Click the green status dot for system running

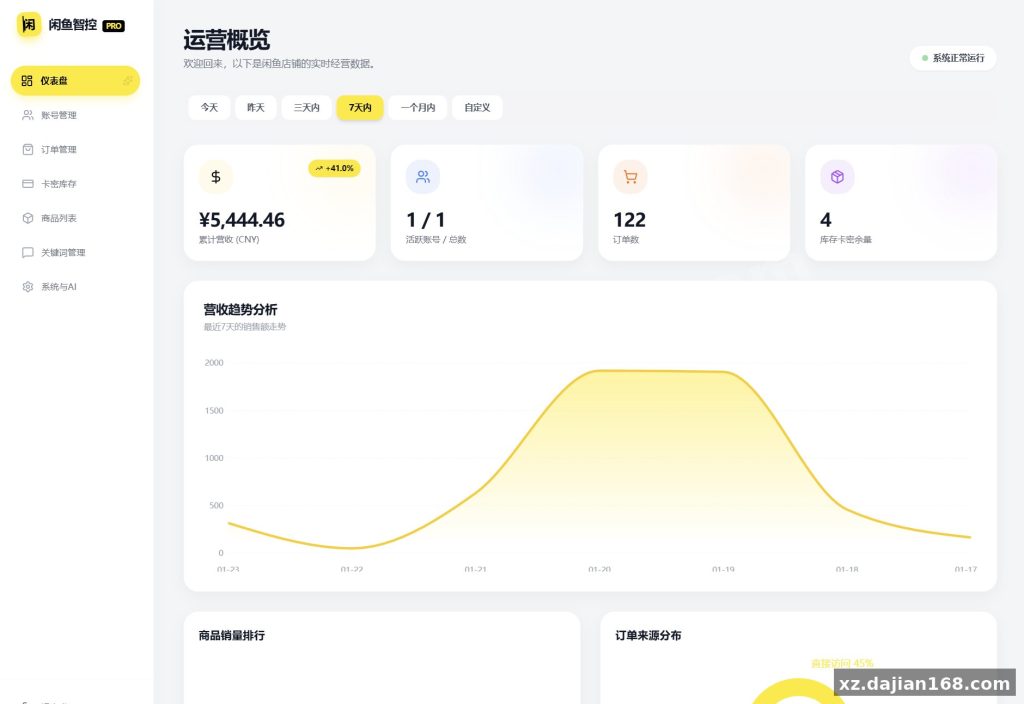(924, 58)
